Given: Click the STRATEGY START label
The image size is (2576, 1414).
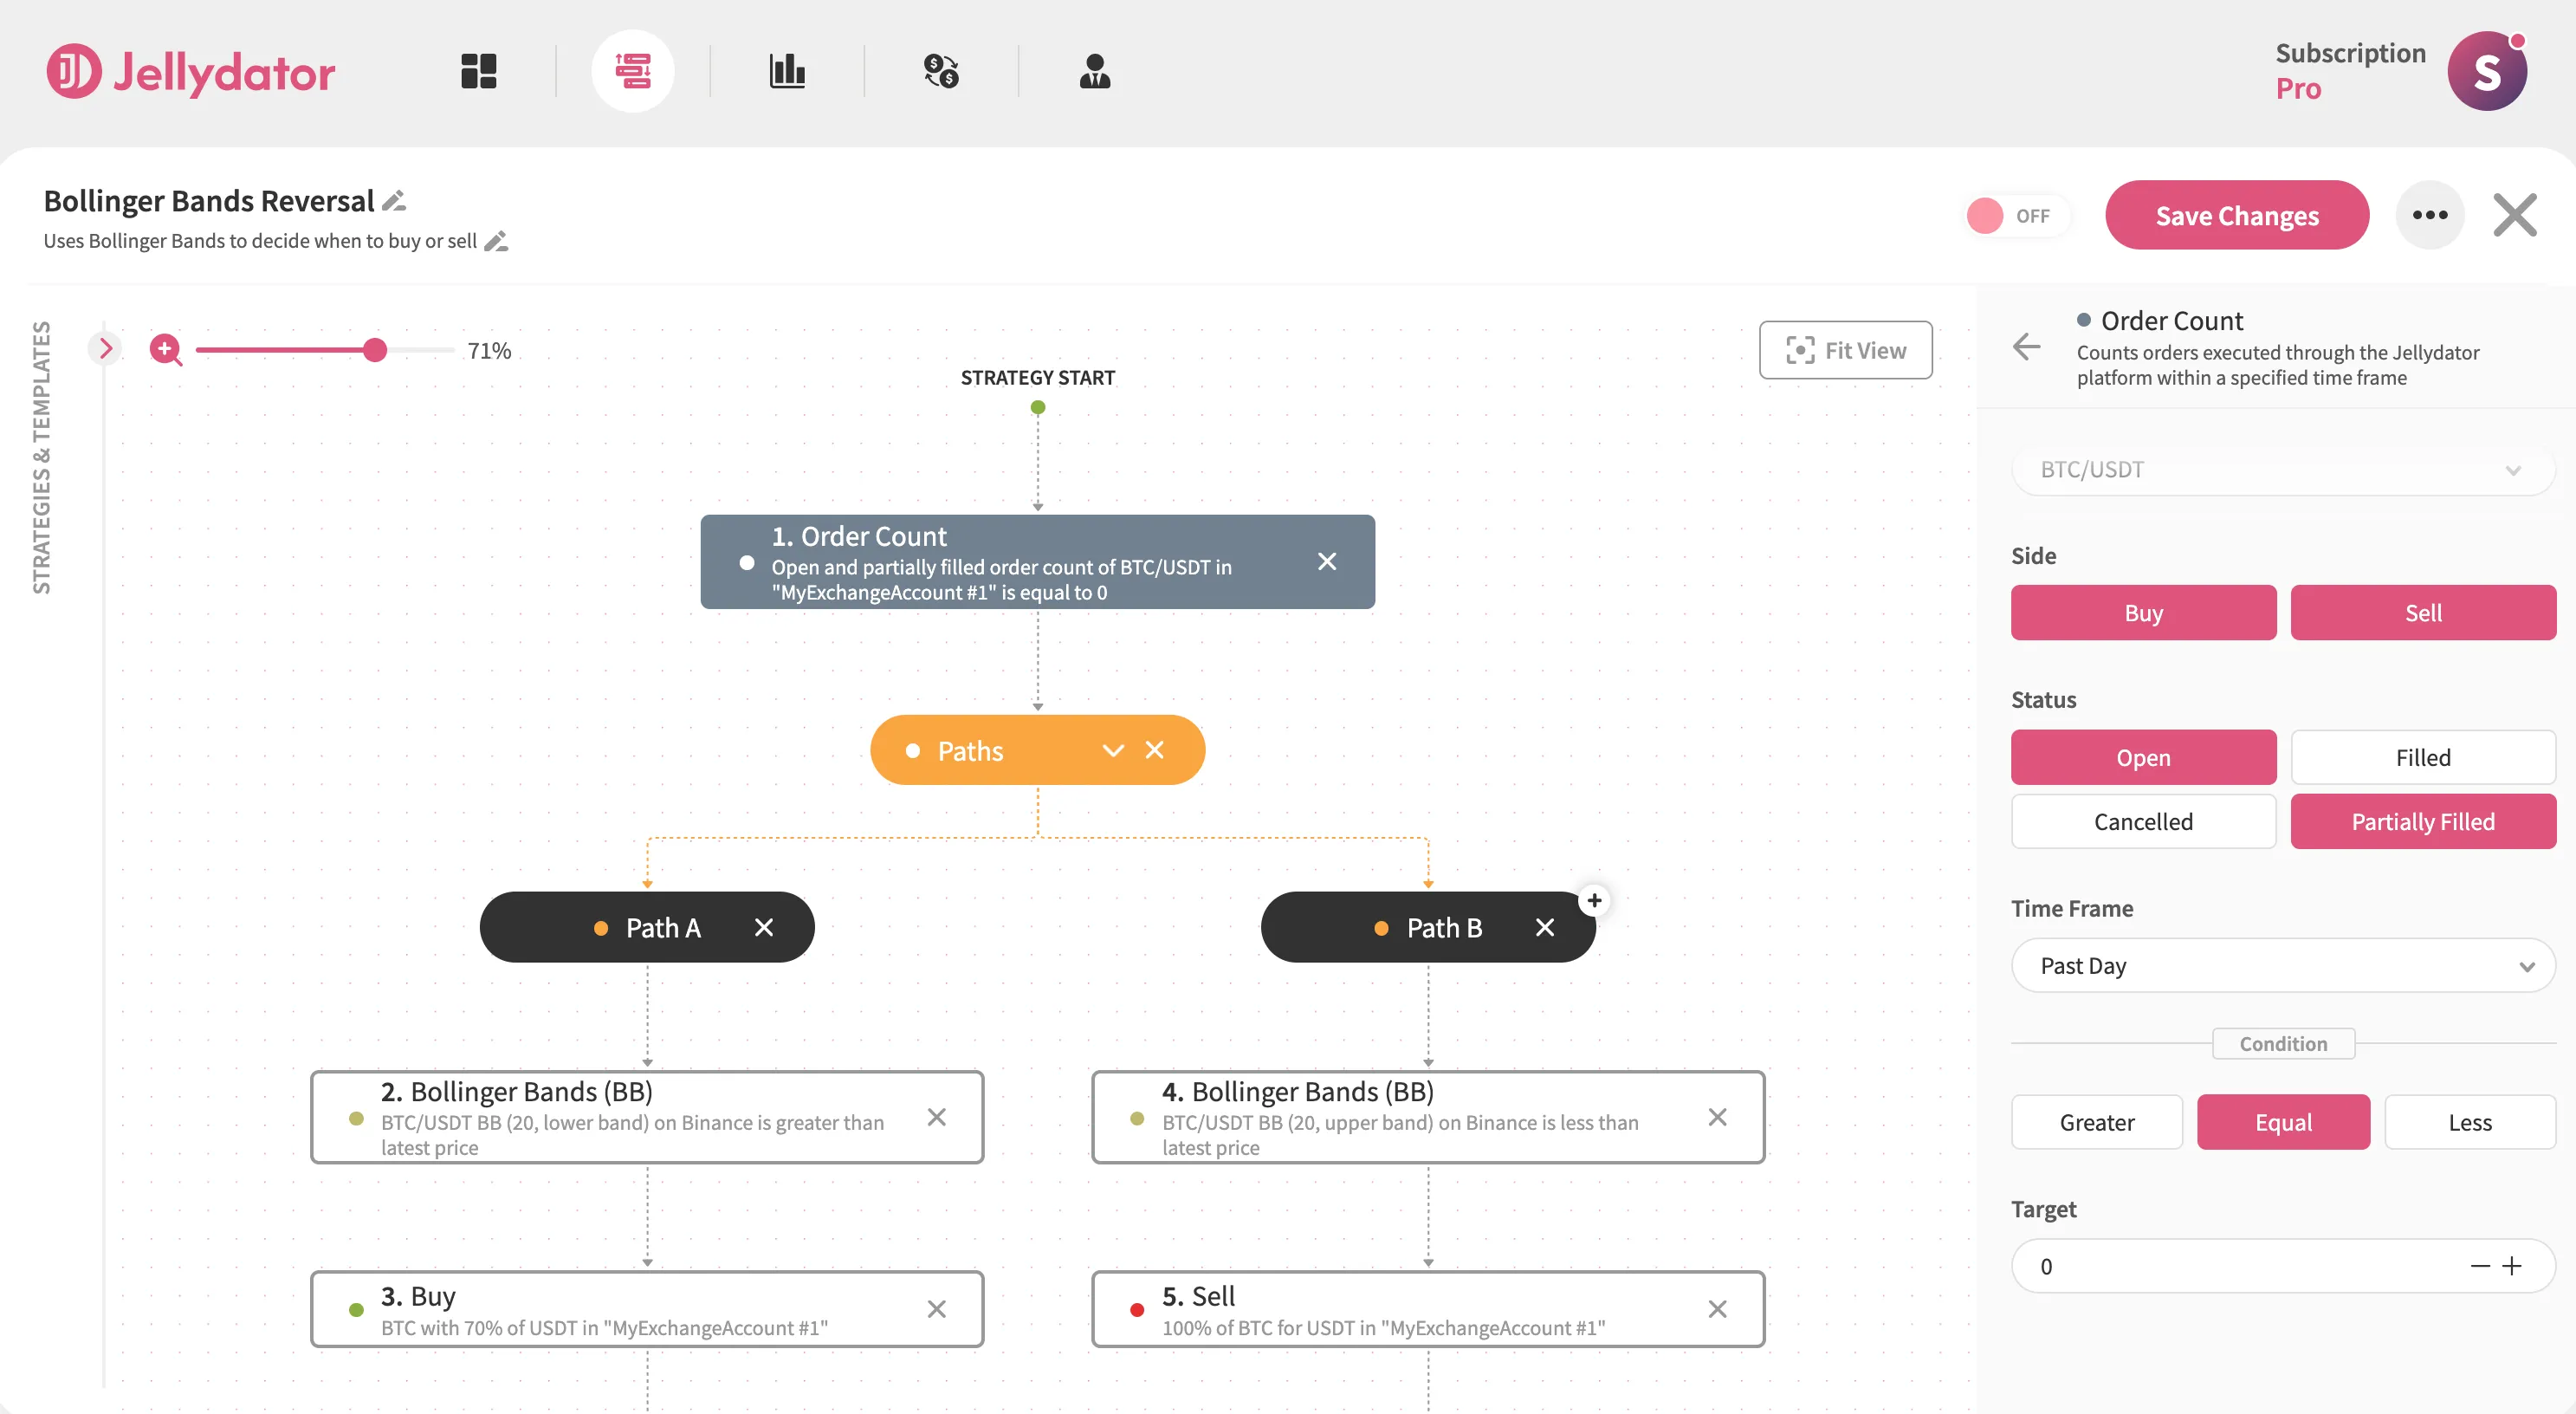Looking at the screenshot, I should pyautogui.click(x=1037, y=378).
